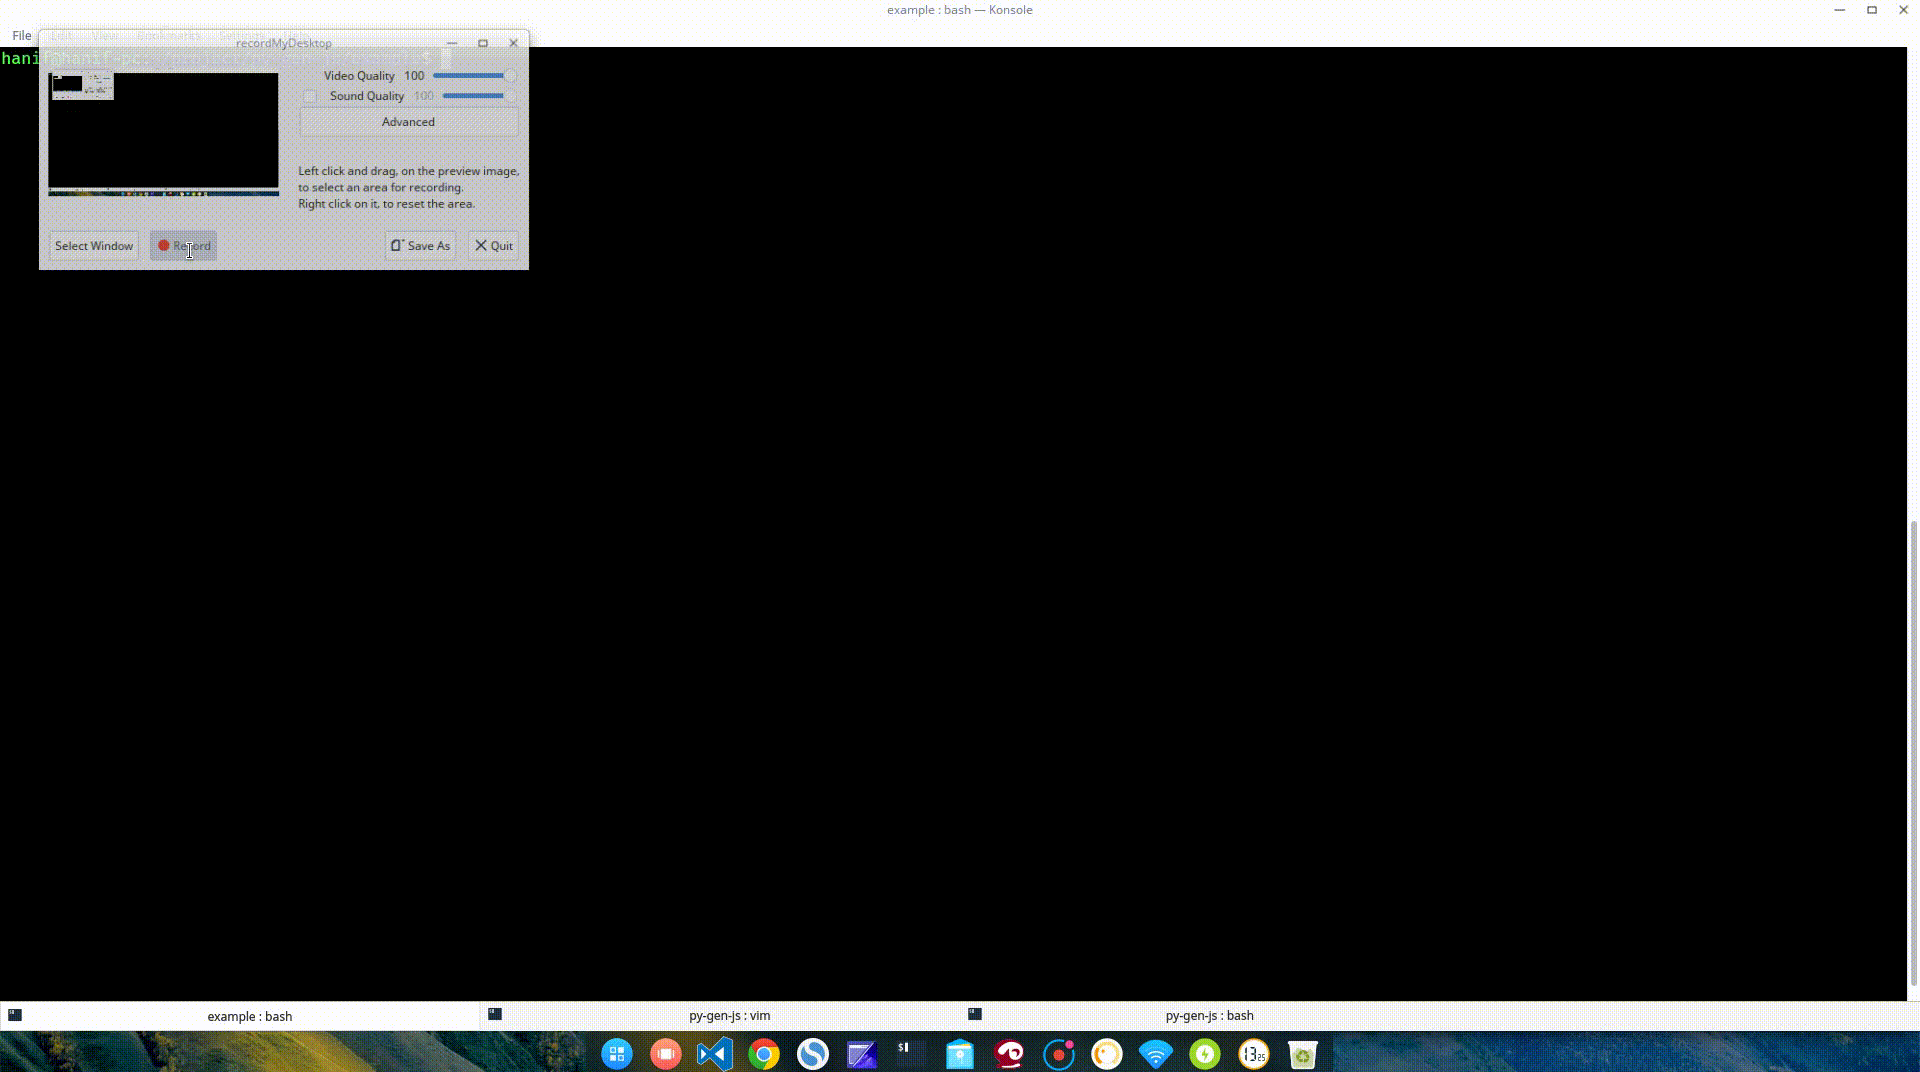Viewport: 1920px width, 1072px height.
Task: Click the Video Quality slider
Action: click(475, 76)
